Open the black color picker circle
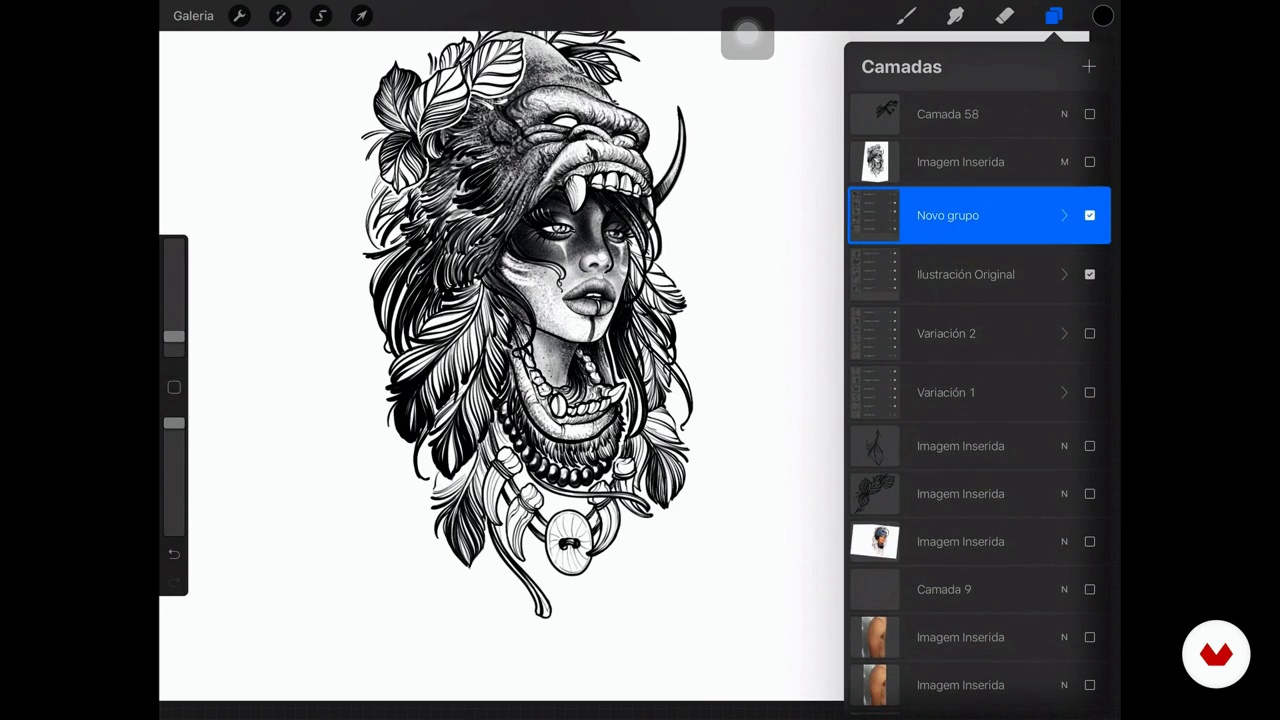Screen dimensions: 1280x720 click(1102, 16)
